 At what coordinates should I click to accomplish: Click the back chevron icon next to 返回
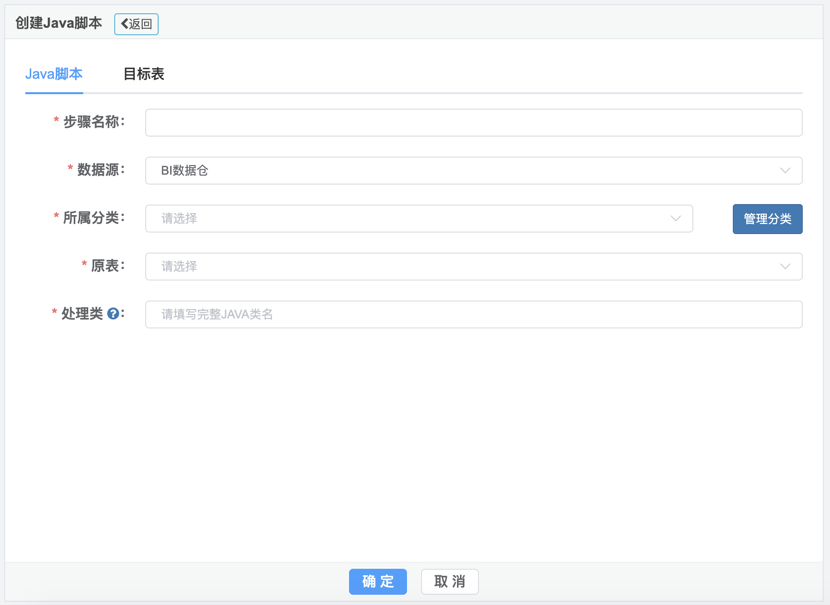pos(125,24)
